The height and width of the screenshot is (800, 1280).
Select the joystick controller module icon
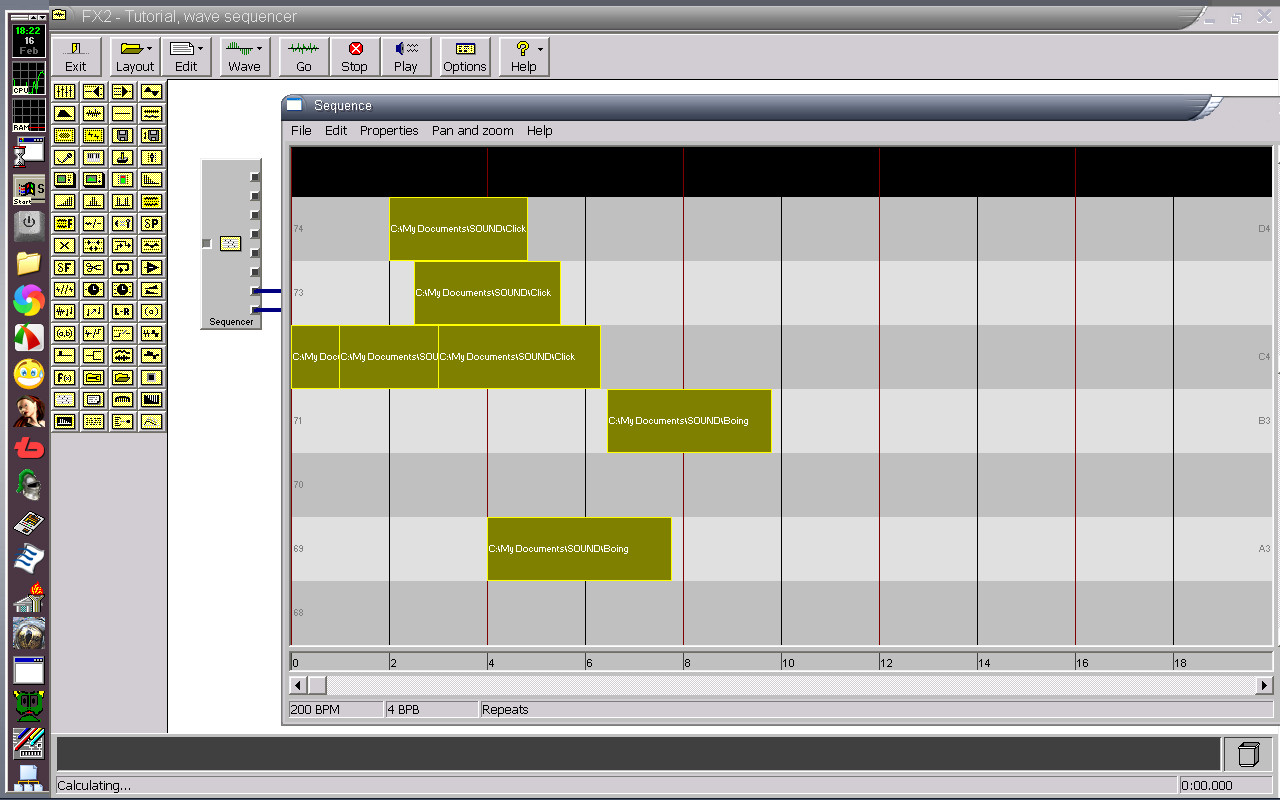(x=123, y=157)
